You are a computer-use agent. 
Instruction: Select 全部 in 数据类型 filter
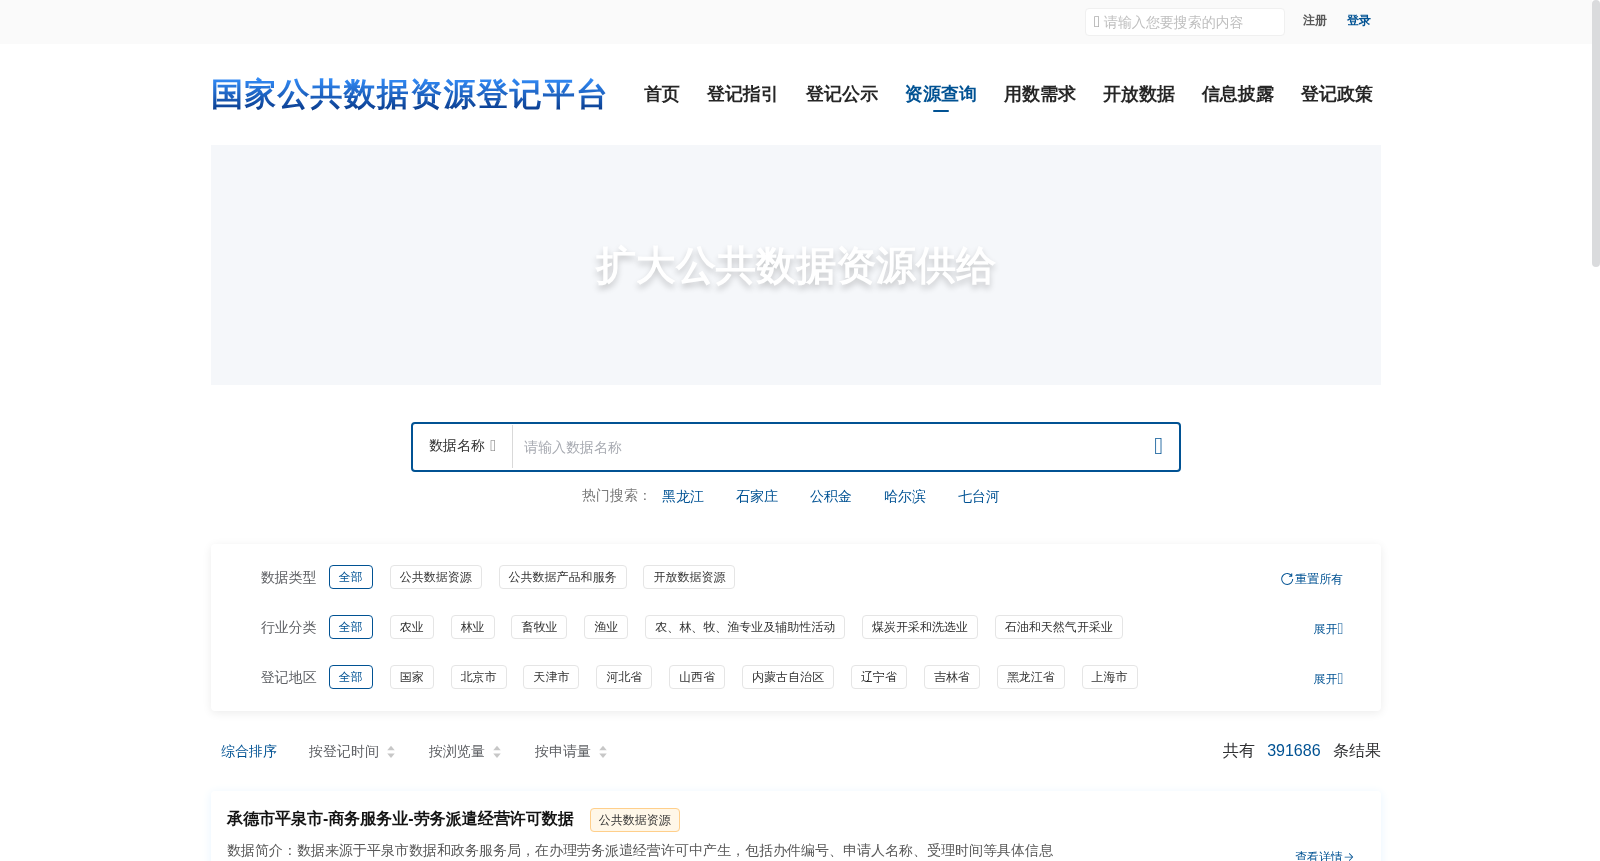coord(351,577)
